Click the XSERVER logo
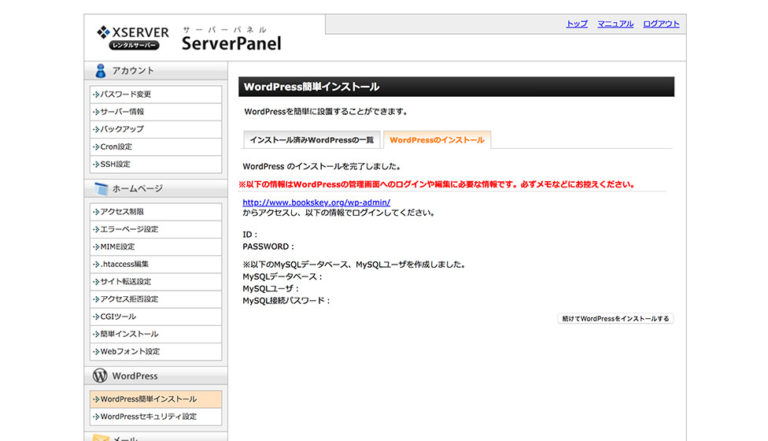 [133, 38]
